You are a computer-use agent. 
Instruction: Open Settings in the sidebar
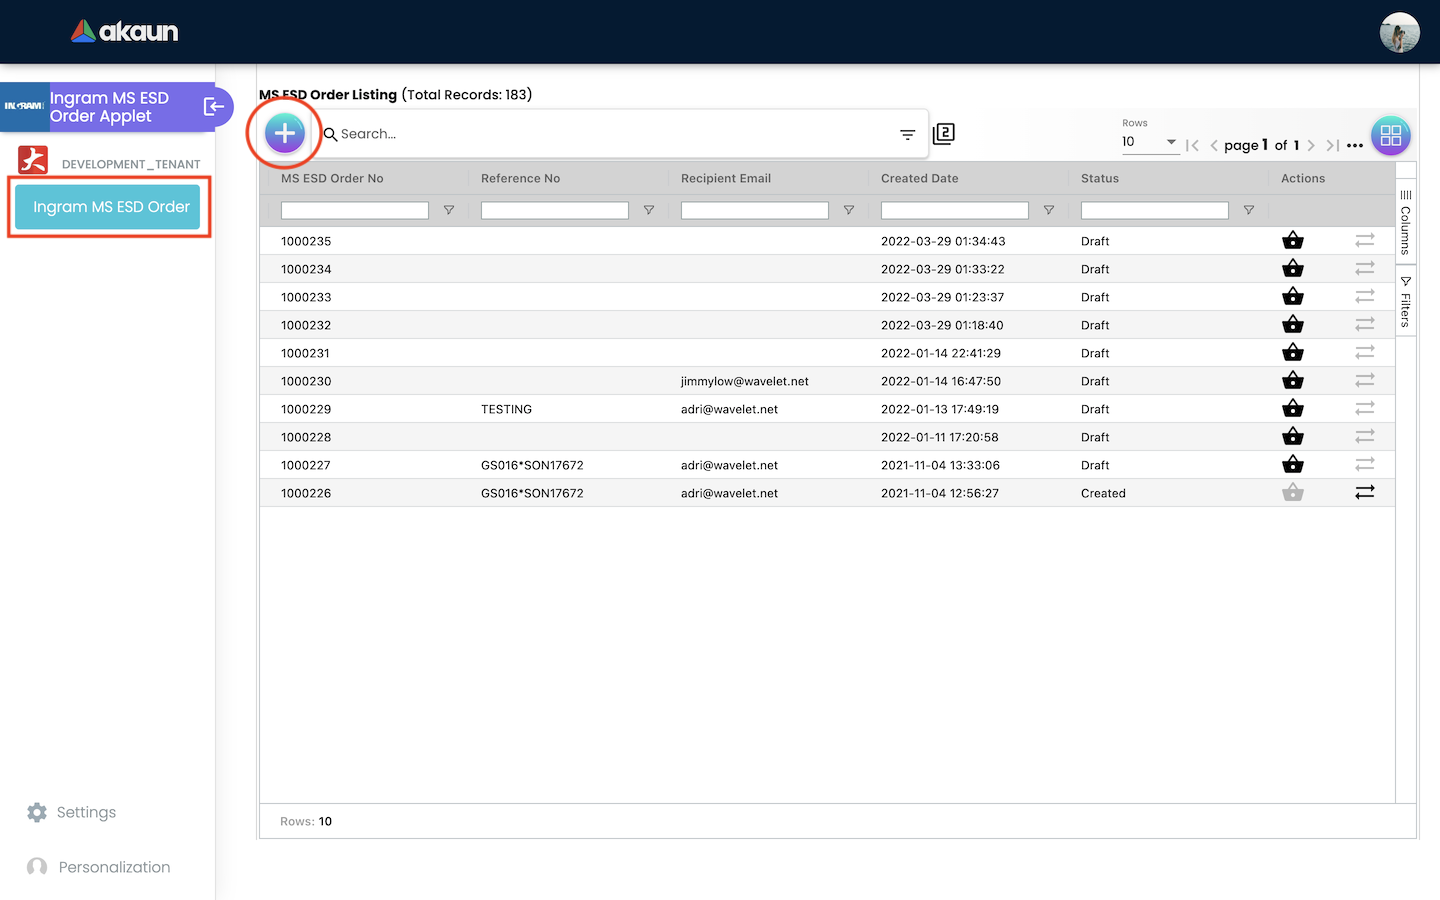pos(86,812)
